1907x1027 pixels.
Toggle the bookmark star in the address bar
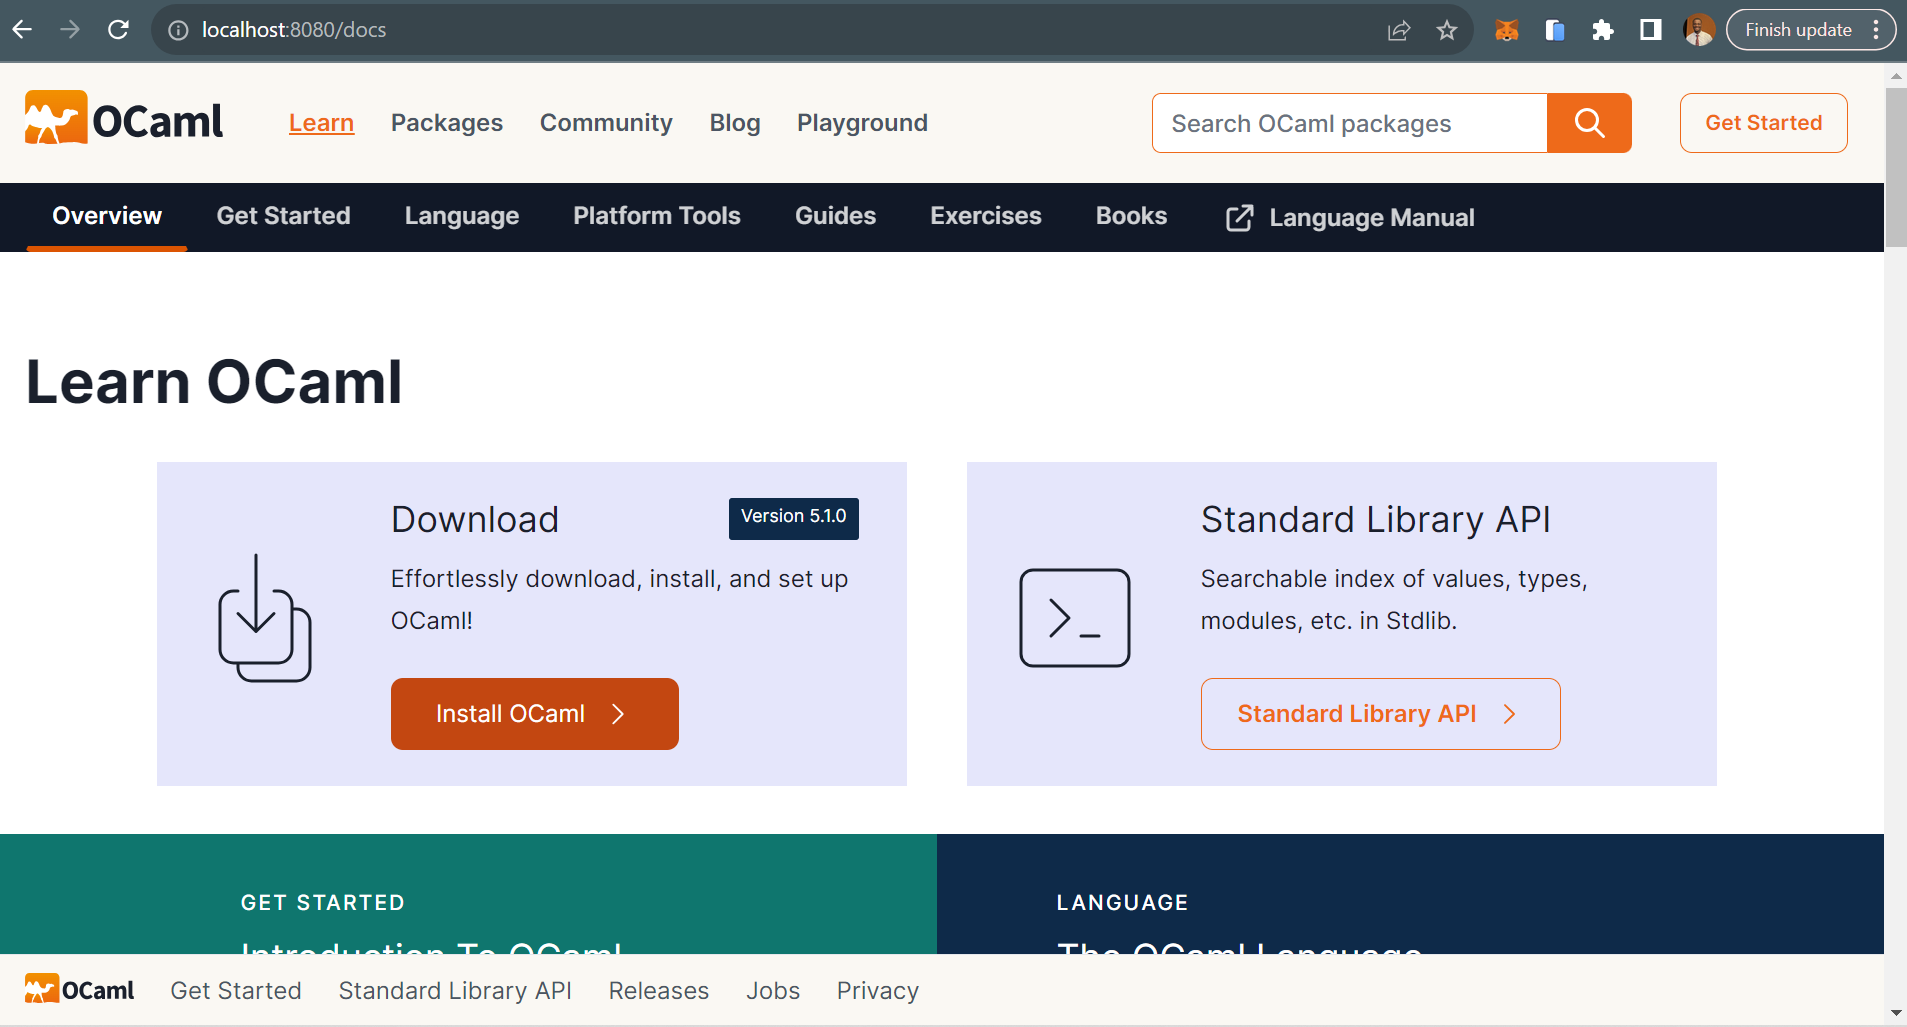click(x=1447, y=29)
